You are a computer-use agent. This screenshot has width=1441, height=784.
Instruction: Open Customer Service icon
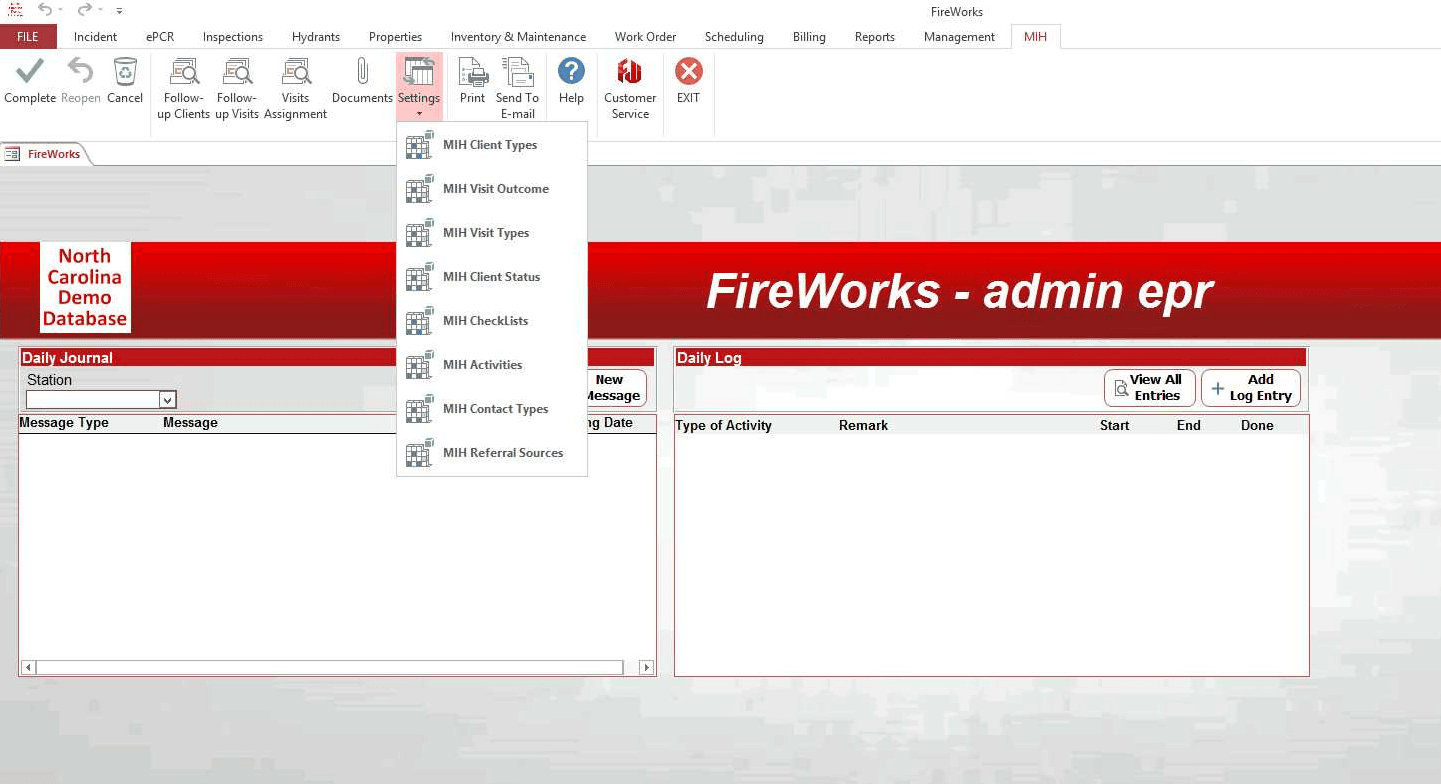tap(630, 71)
